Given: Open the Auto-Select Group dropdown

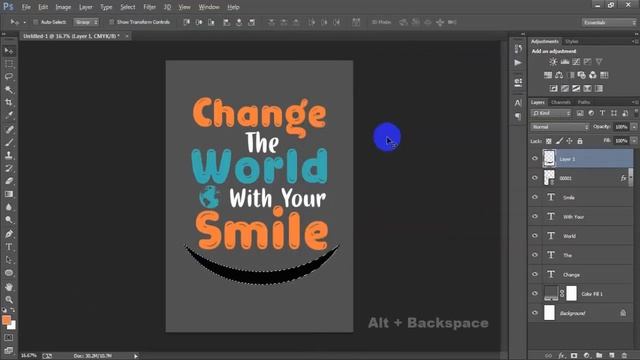Looking at the screenshot, I should [86, 22].
